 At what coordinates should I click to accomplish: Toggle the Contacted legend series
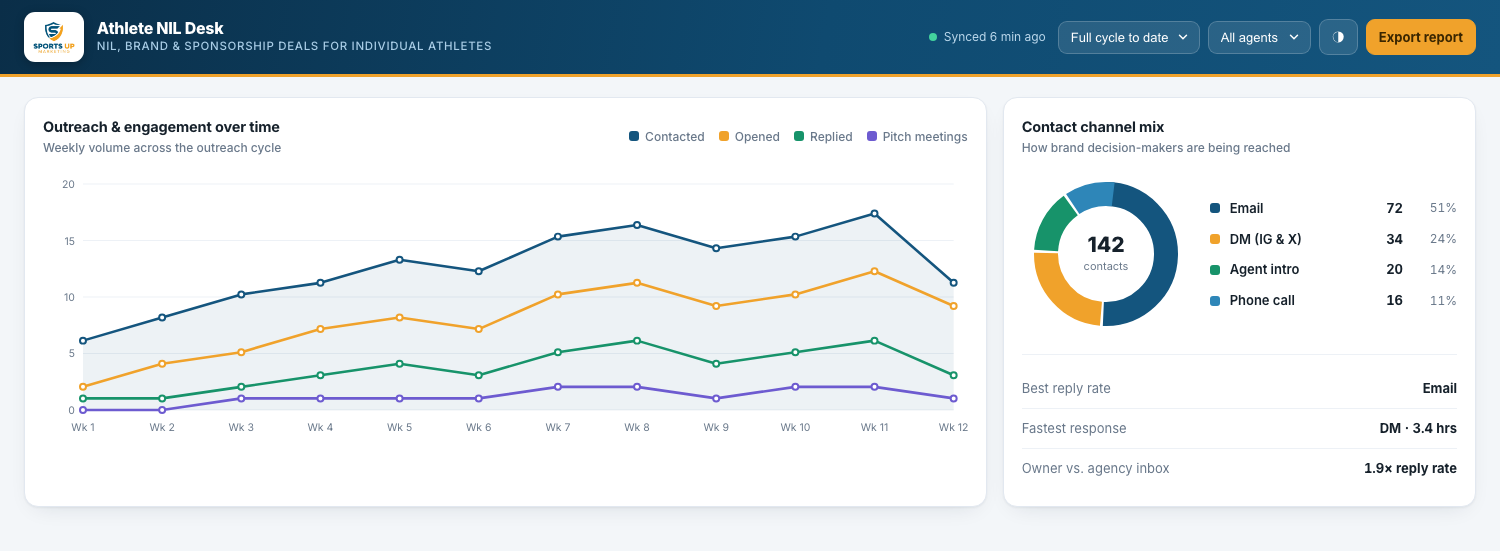point(666,137)
